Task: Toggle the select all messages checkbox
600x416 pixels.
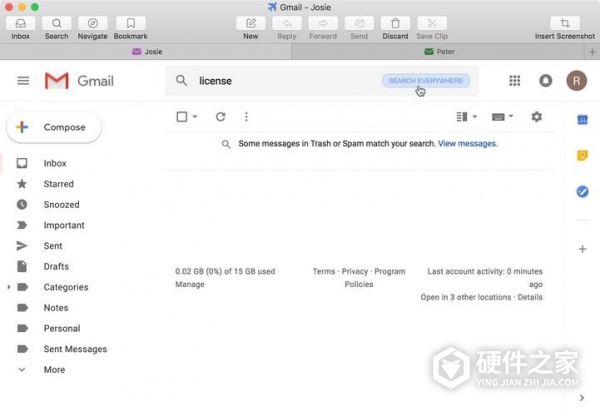Action: click(x=182, y=117)
